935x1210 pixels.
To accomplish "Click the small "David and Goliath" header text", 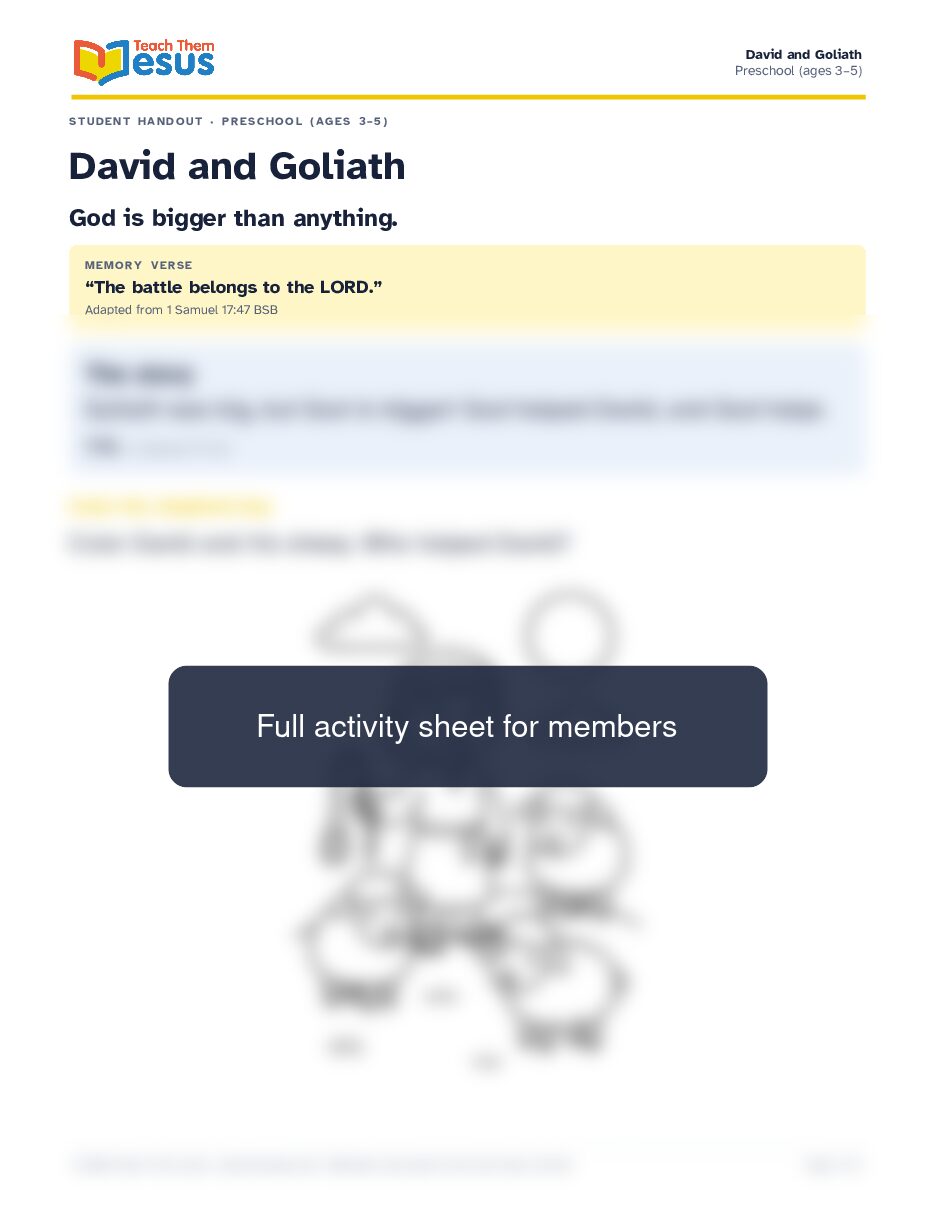I will 803,54.
